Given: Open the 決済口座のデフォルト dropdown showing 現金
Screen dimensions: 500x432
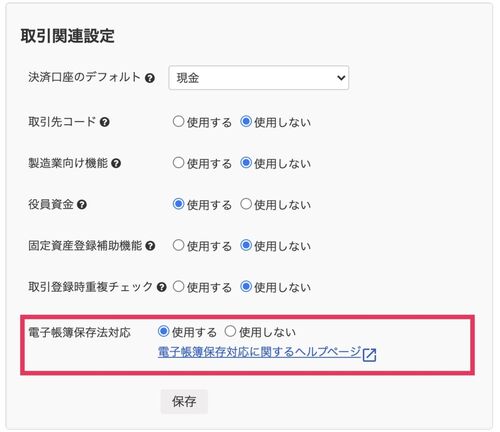Looking at the screenshot, I should (259, 78).
